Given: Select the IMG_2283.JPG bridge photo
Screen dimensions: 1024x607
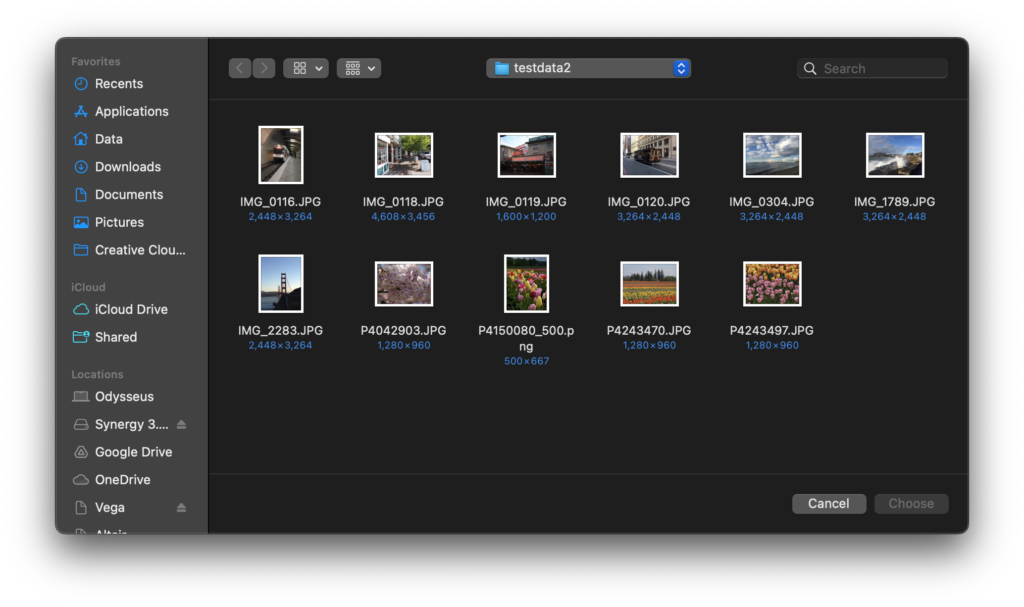Looking at the screenshot, I should (280, 284).
